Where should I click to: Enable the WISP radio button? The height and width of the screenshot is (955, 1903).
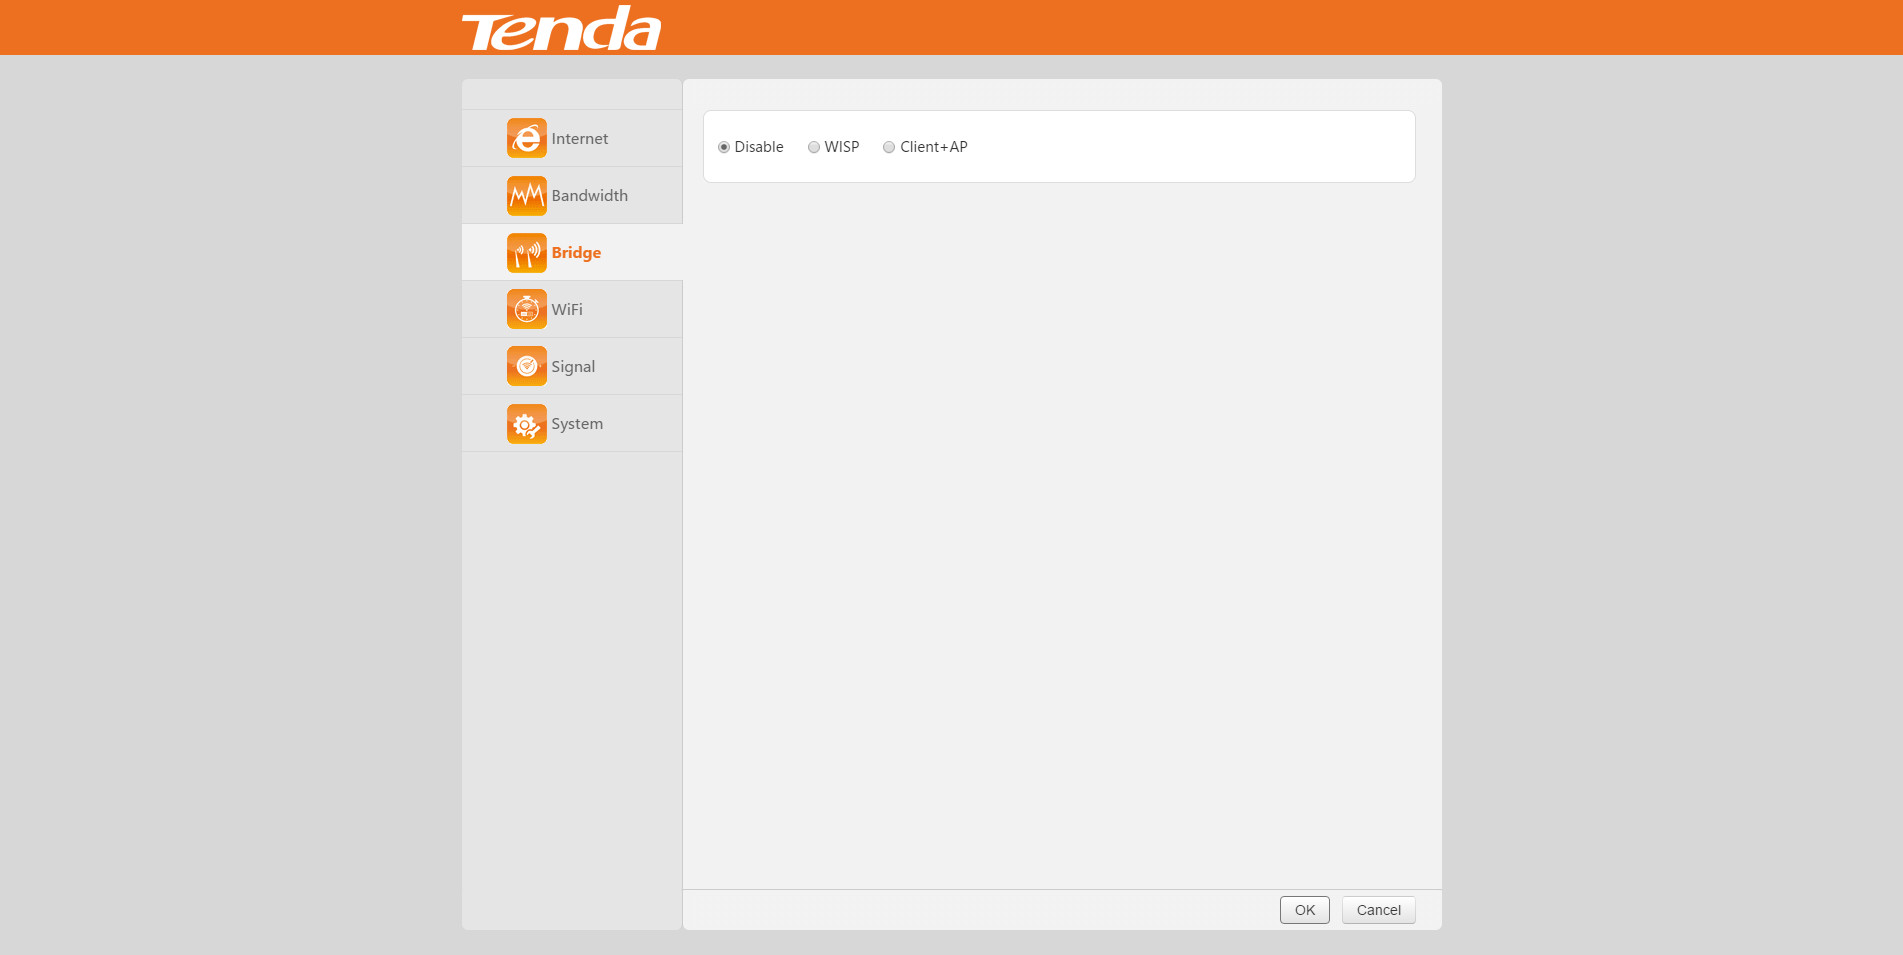point(814,147)
